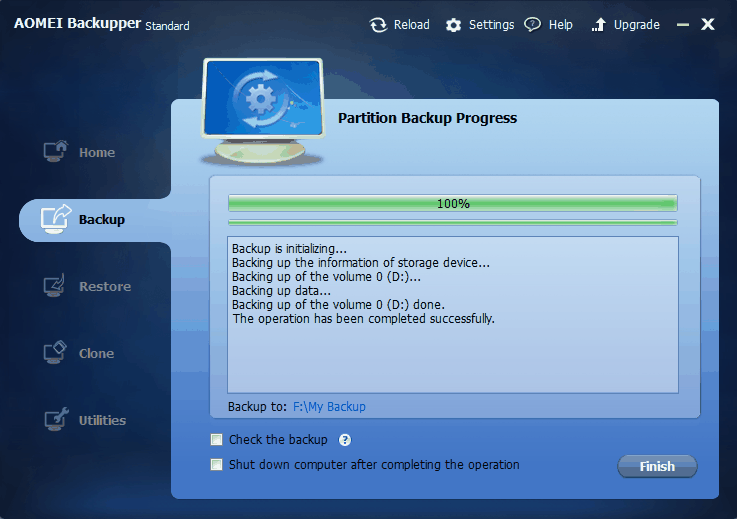Click the Partition Backup Progress heading

427,118
